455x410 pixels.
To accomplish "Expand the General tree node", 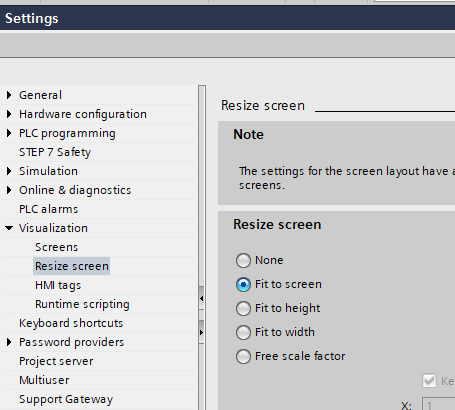I will tap(9, 95).
